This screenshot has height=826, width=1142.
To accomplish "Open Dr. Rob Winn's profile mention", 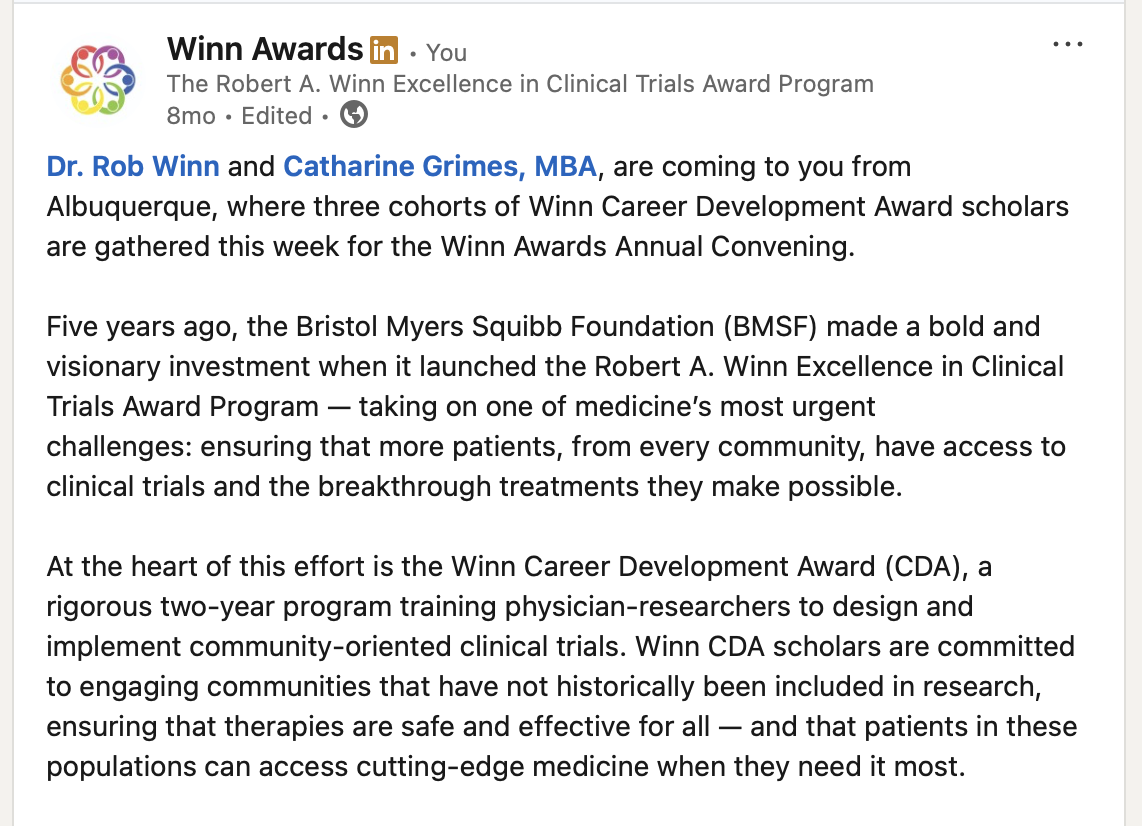I will (133, 166).
